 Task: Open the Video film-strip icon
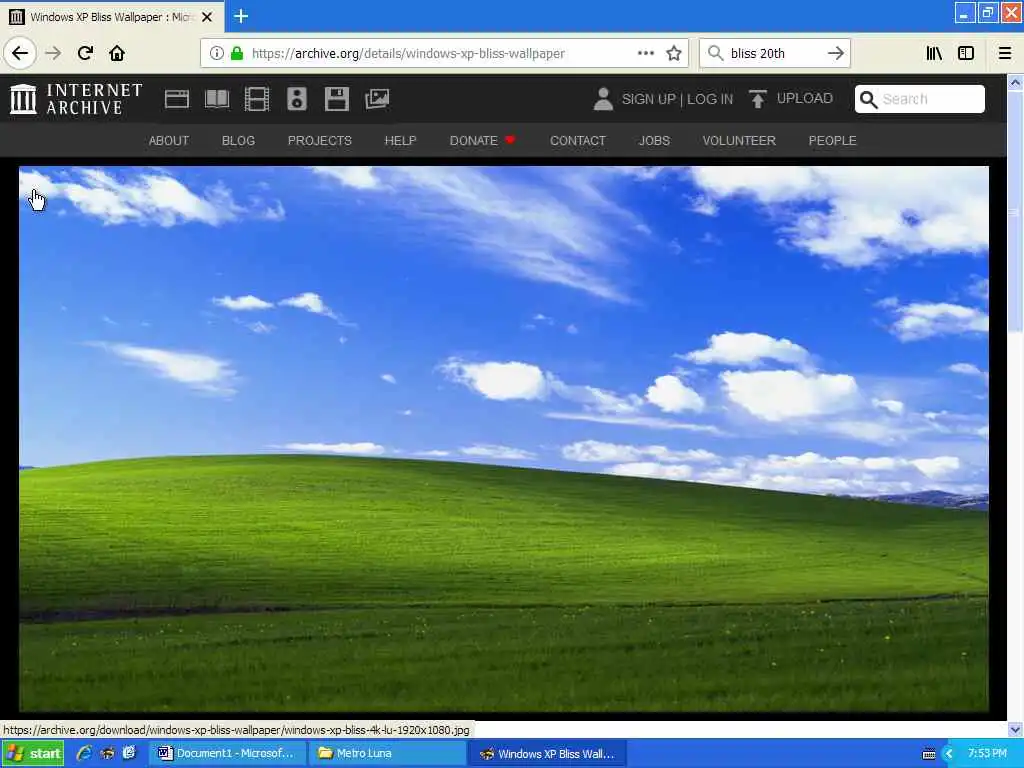coord(257,99)
